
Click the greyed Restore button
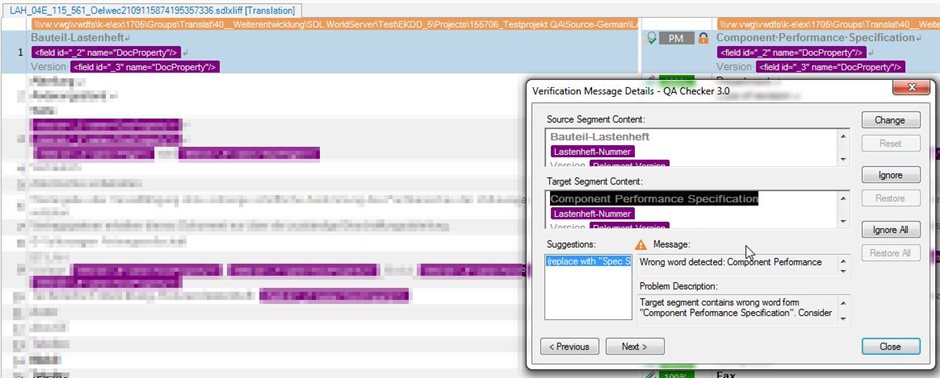point(890,198)
